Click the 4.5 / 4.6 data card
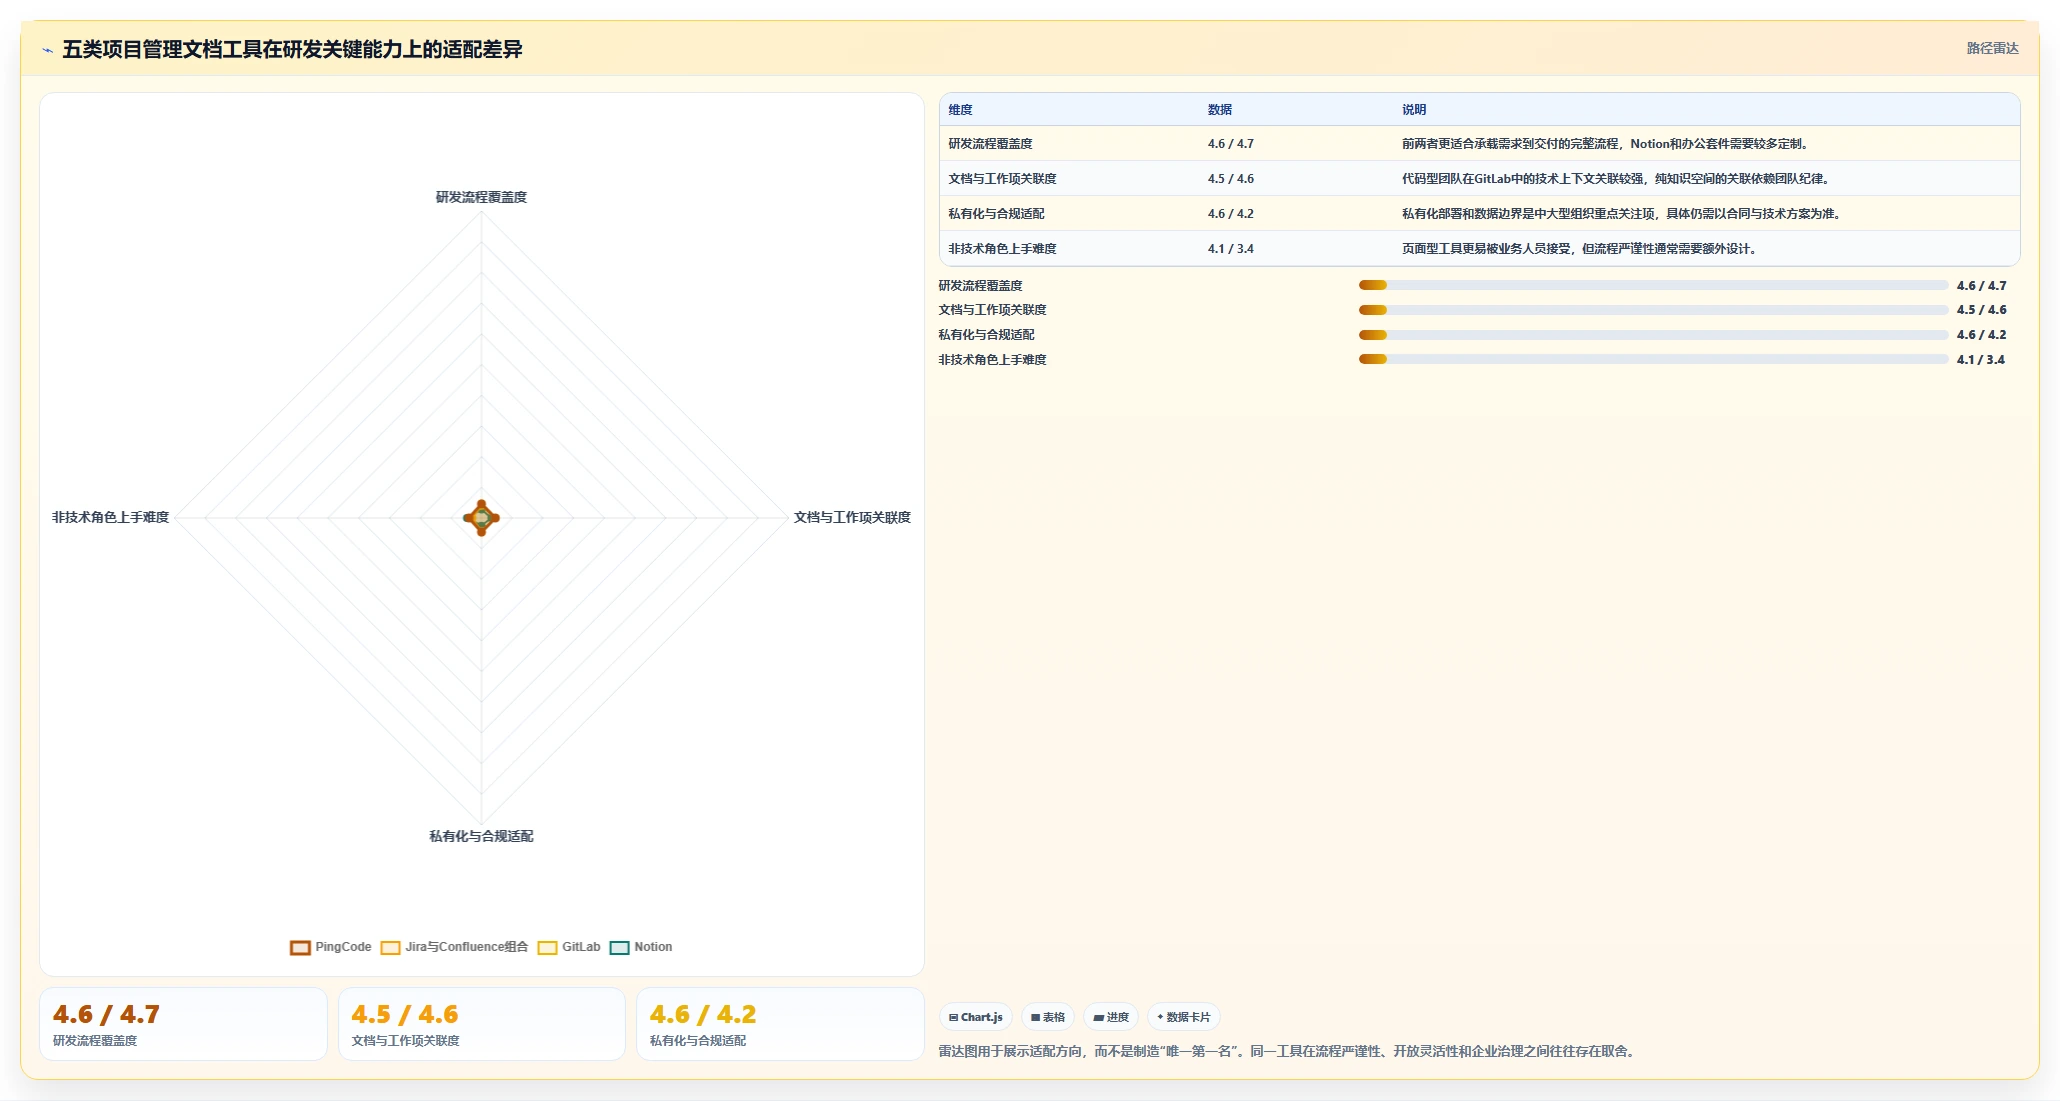The image size is (2060, 1101). pos(482,1024)
